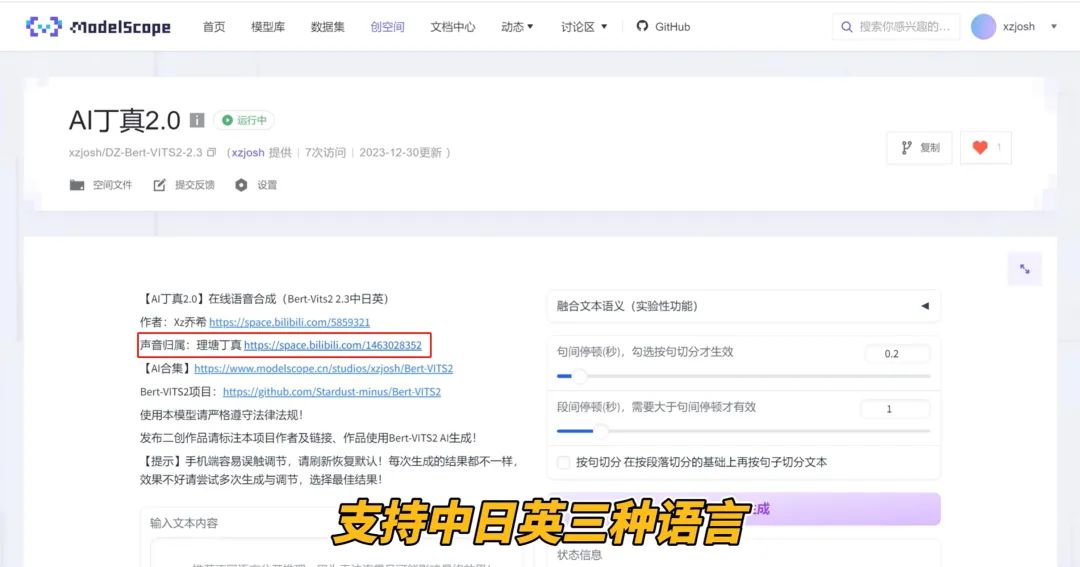Image resolution: width=1080 pixels, height=567 pixels.
Task: Open the xzjosh account dropdown arrow
Action: coord(1054,27)
